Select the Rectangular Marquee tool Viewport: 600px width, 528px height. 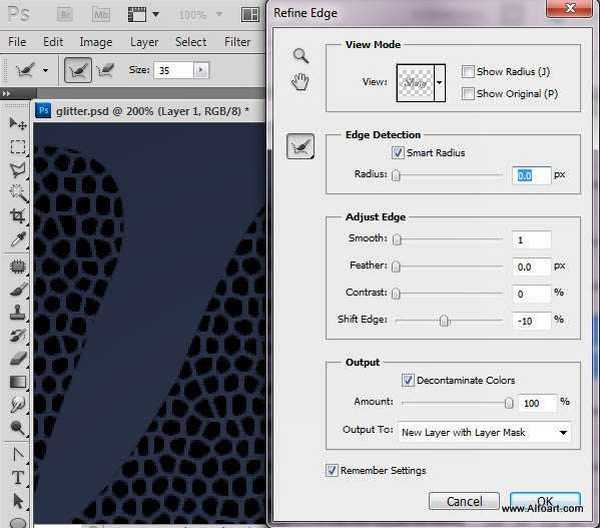tap(17, 147)
